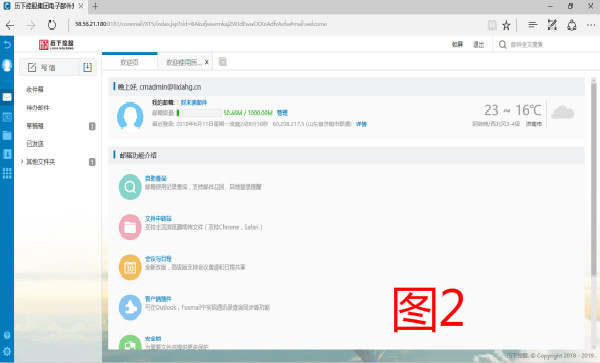Screen dimensions: 600x363
Task: Click the green 安全锁 circle icon
Action: coord(130,342)
